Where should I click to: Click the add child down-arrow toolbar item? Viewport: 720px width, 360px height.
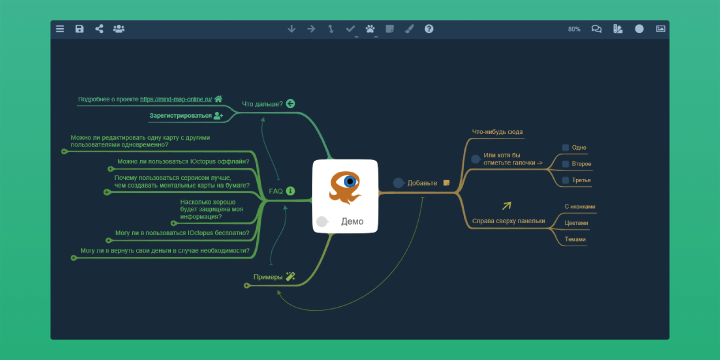coord(291,29)
